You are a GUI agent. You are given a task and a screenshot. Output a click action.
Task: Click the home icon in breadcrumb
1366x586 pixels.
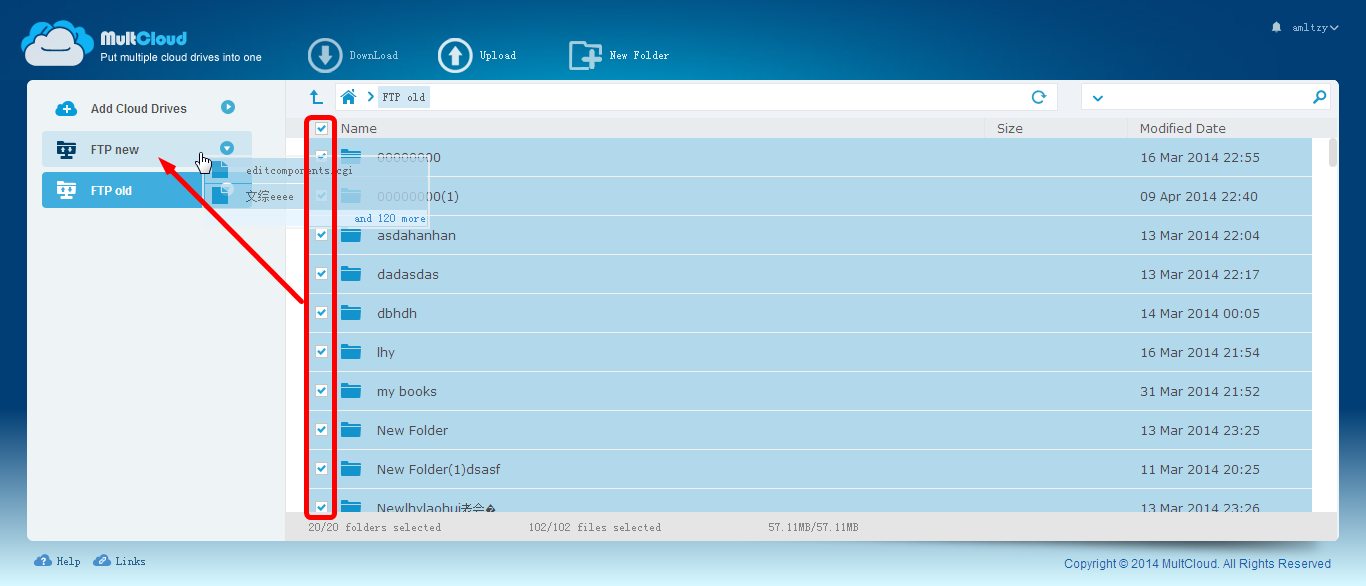click(x=348, y=97)
